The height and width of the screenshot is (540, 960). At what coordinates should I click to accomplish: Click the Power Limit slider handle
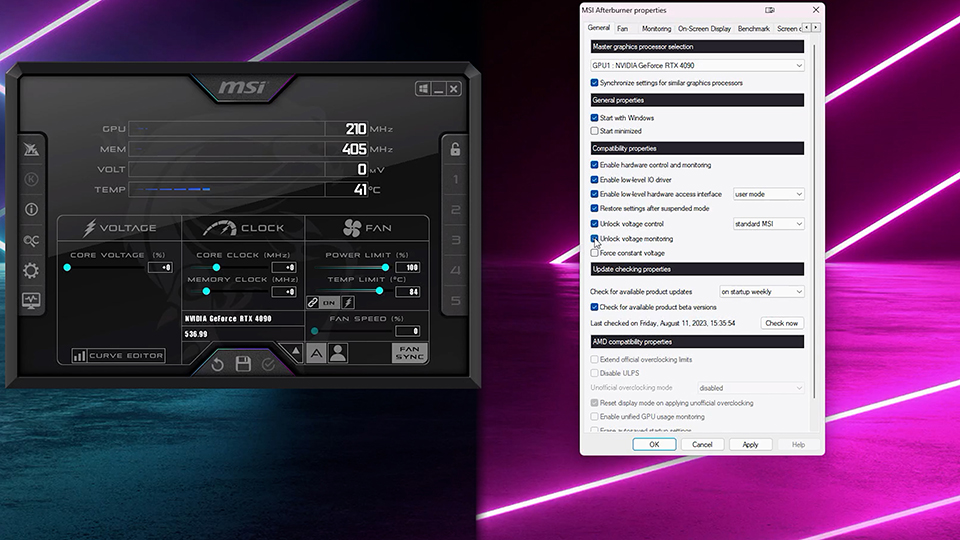tap(385, 268)
